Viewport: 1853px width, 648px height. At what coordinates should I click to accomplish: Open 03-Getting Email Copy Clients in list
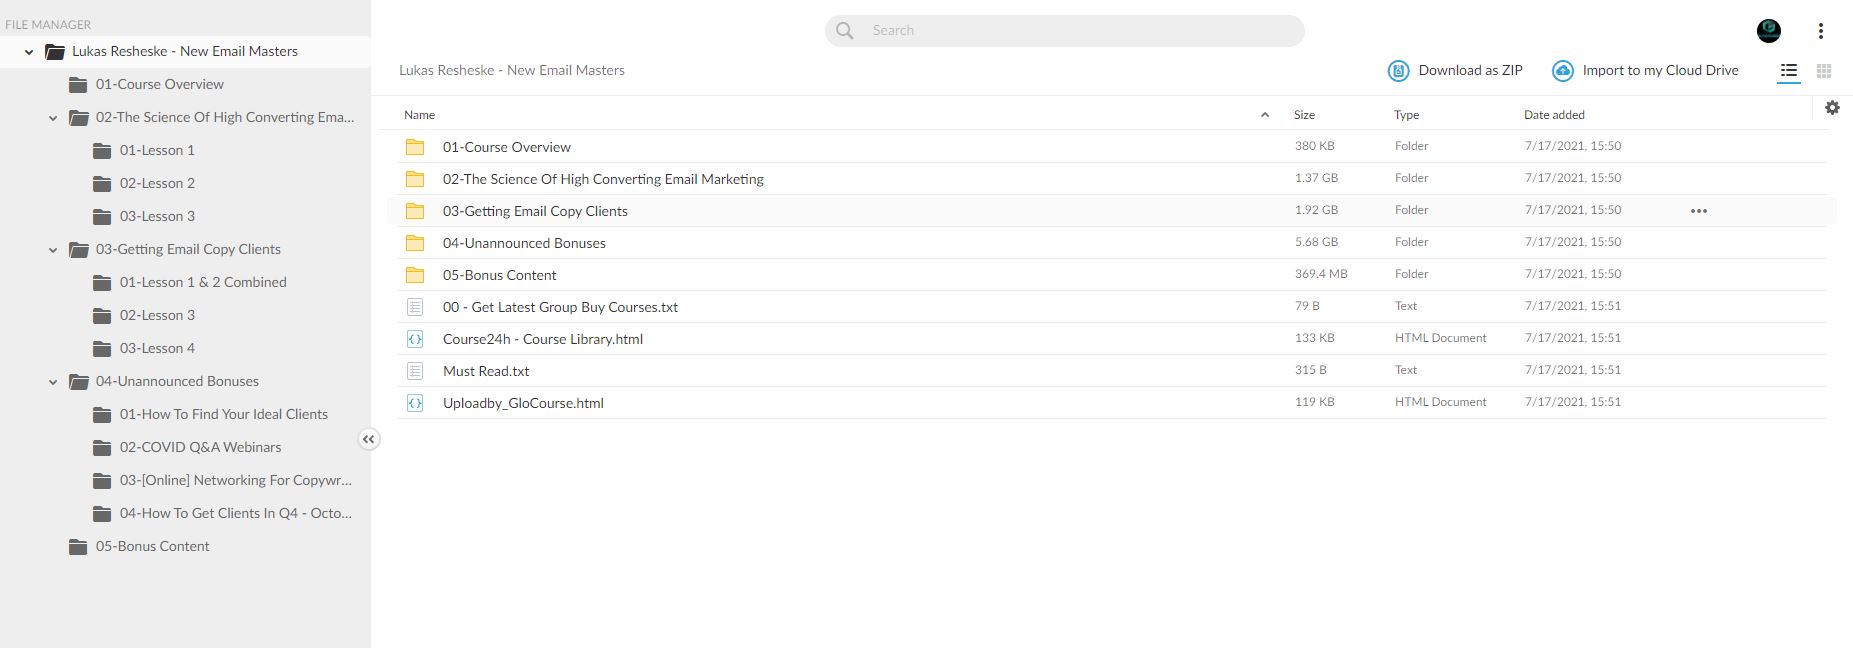535,211
